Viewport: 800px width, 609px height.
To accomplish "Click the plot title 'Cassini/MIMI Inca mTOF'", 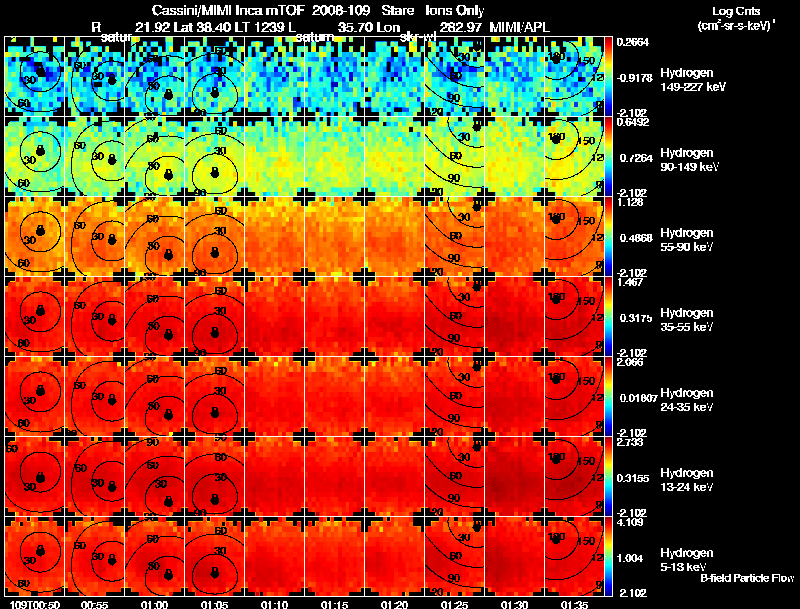I will click(x=228, y=11).
